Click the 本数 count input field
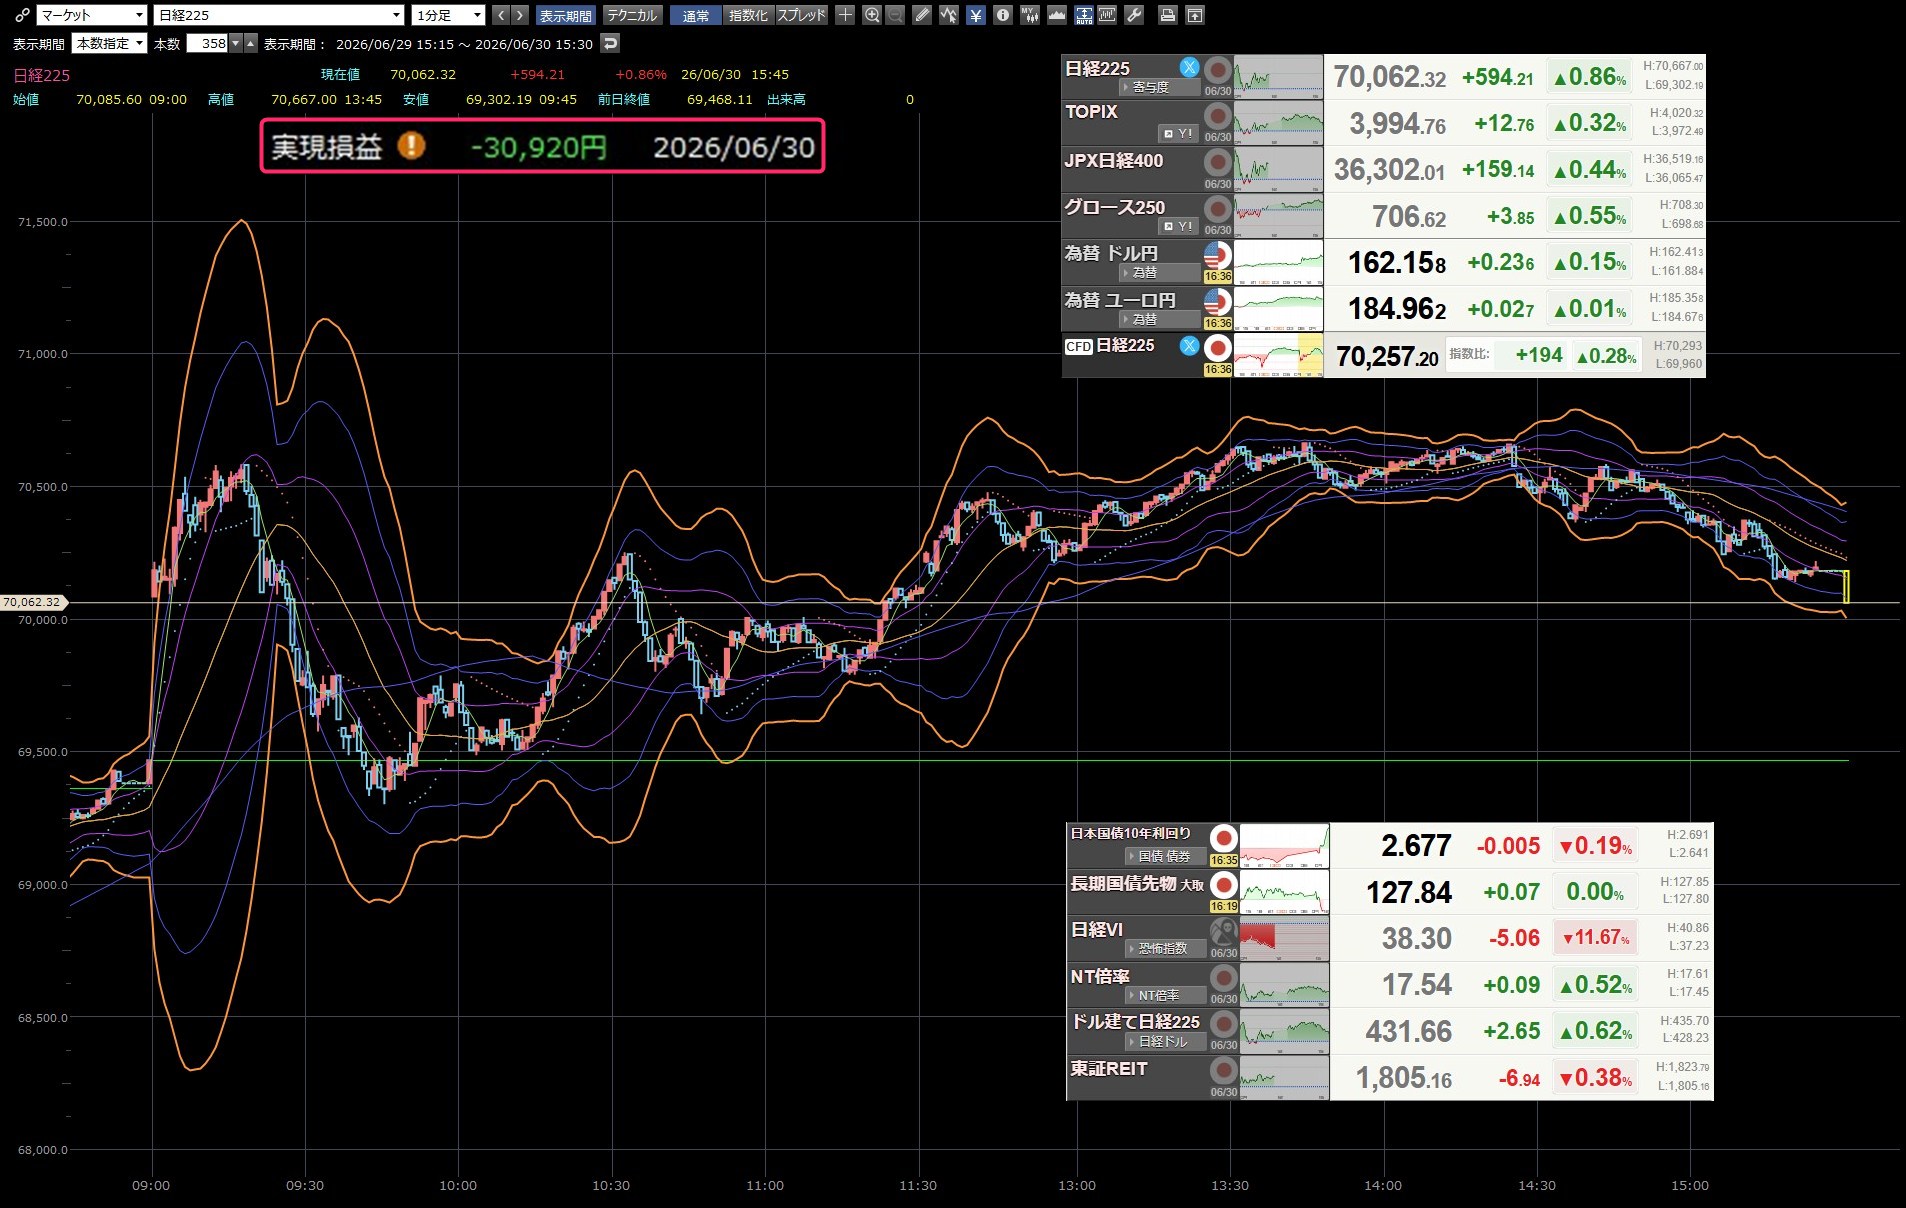This screenshot has width=1906, height=1208. point(207,43)
